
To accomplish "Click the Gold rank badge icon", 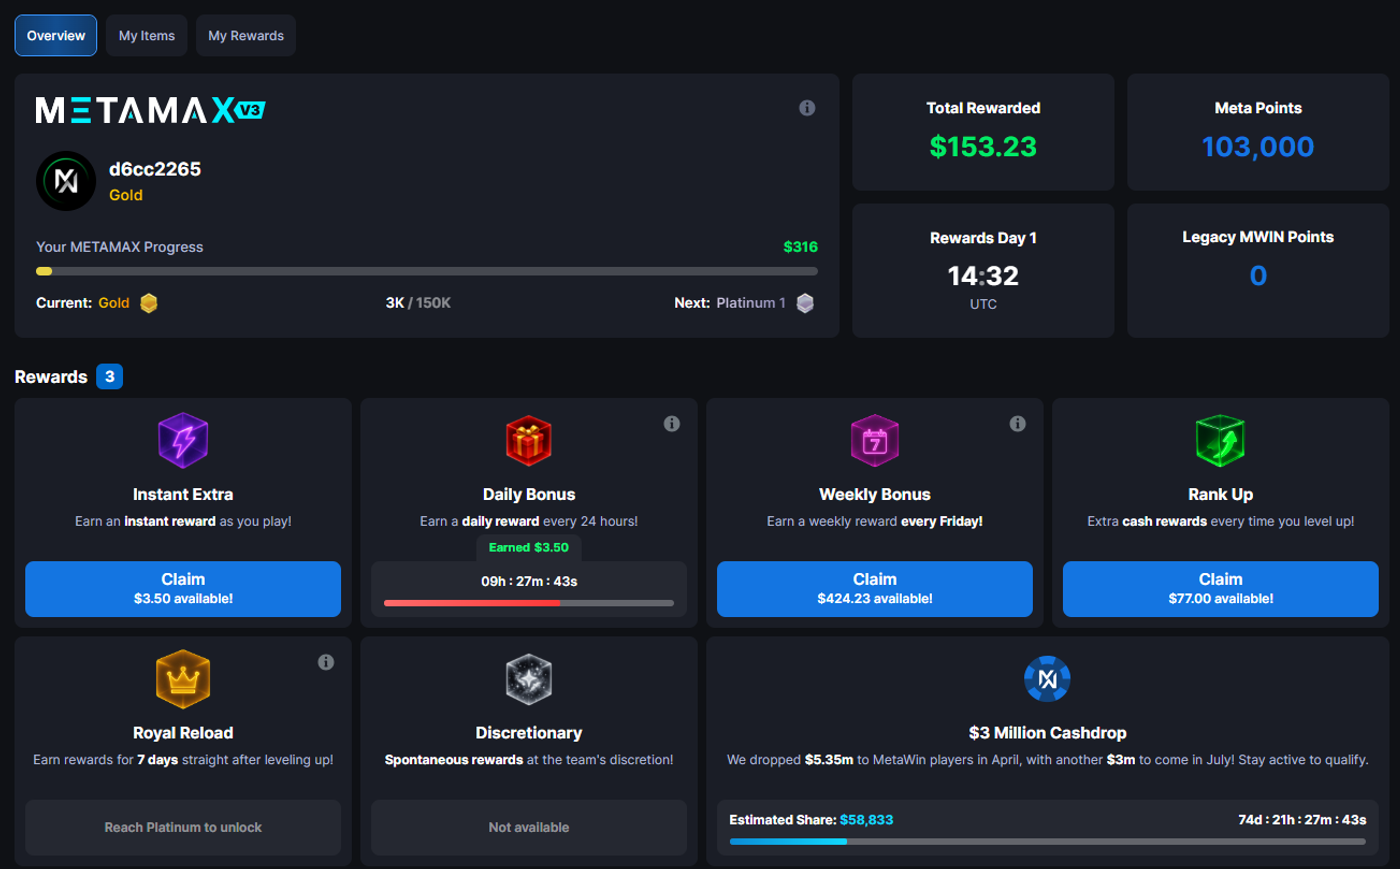I will 149,303.
